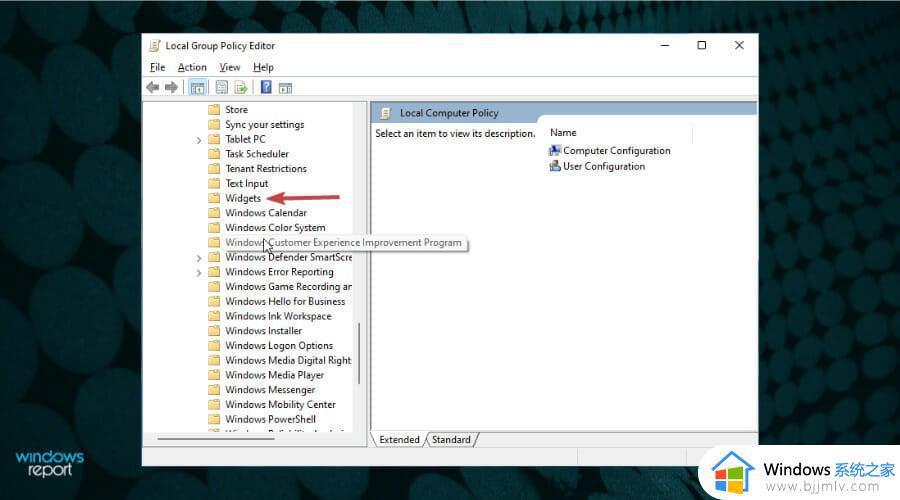Image resolution: width=900 pixels, height=500 pixels.
Task: Click the Back arrow toolbar icon
Action: [x=153, y=87]
